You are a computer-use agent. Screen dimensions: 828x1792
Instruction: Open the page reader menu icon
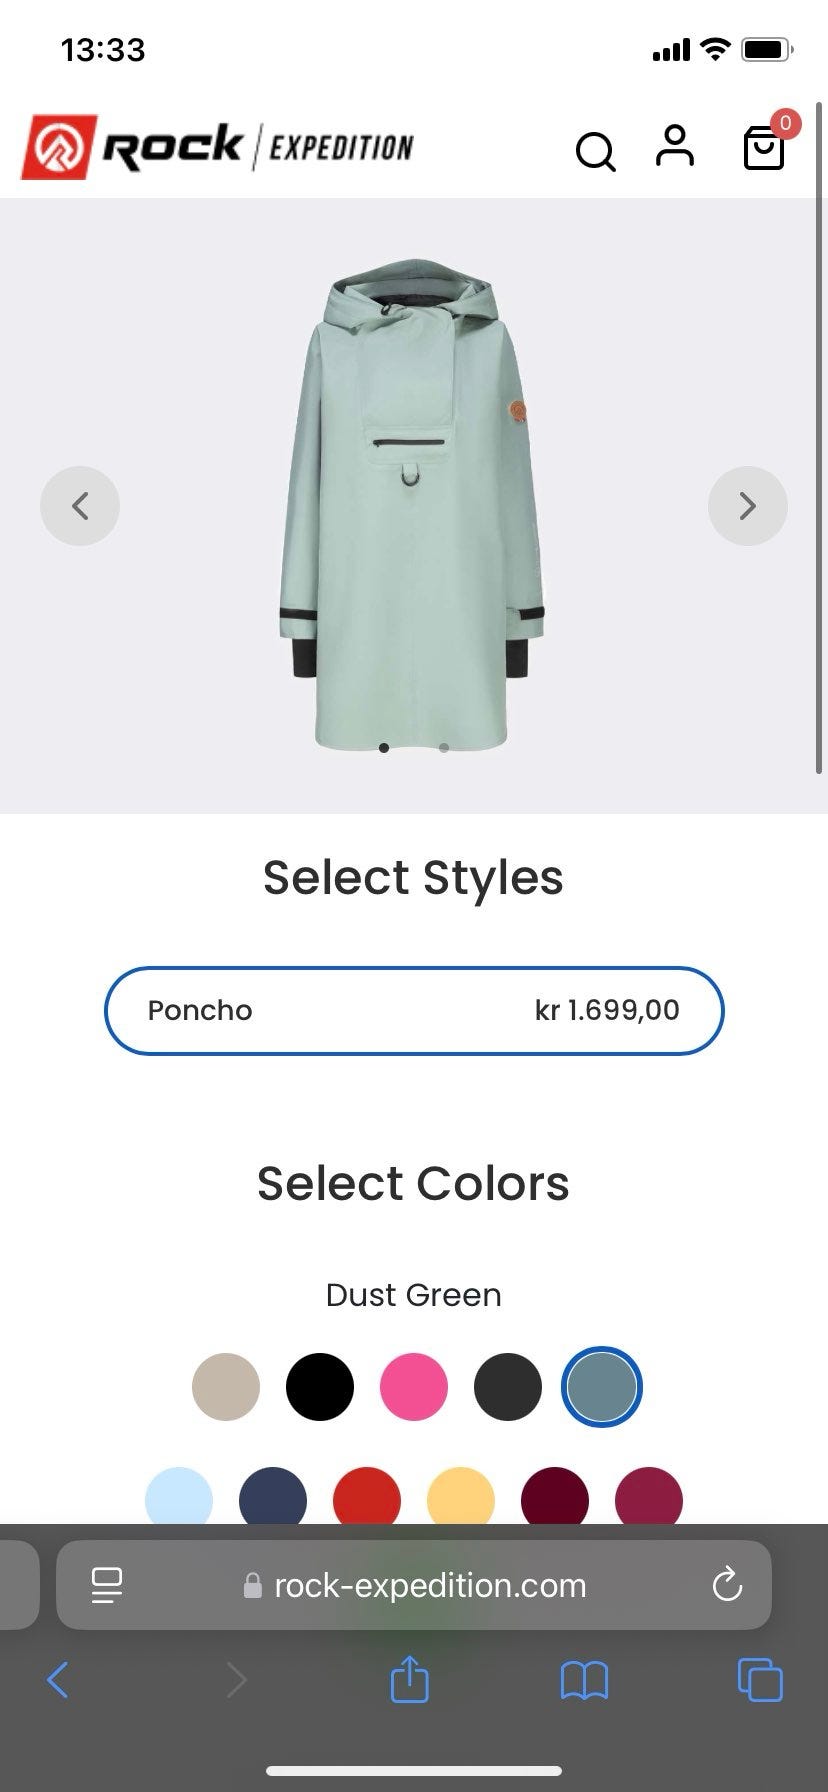tap(107, 1585)
